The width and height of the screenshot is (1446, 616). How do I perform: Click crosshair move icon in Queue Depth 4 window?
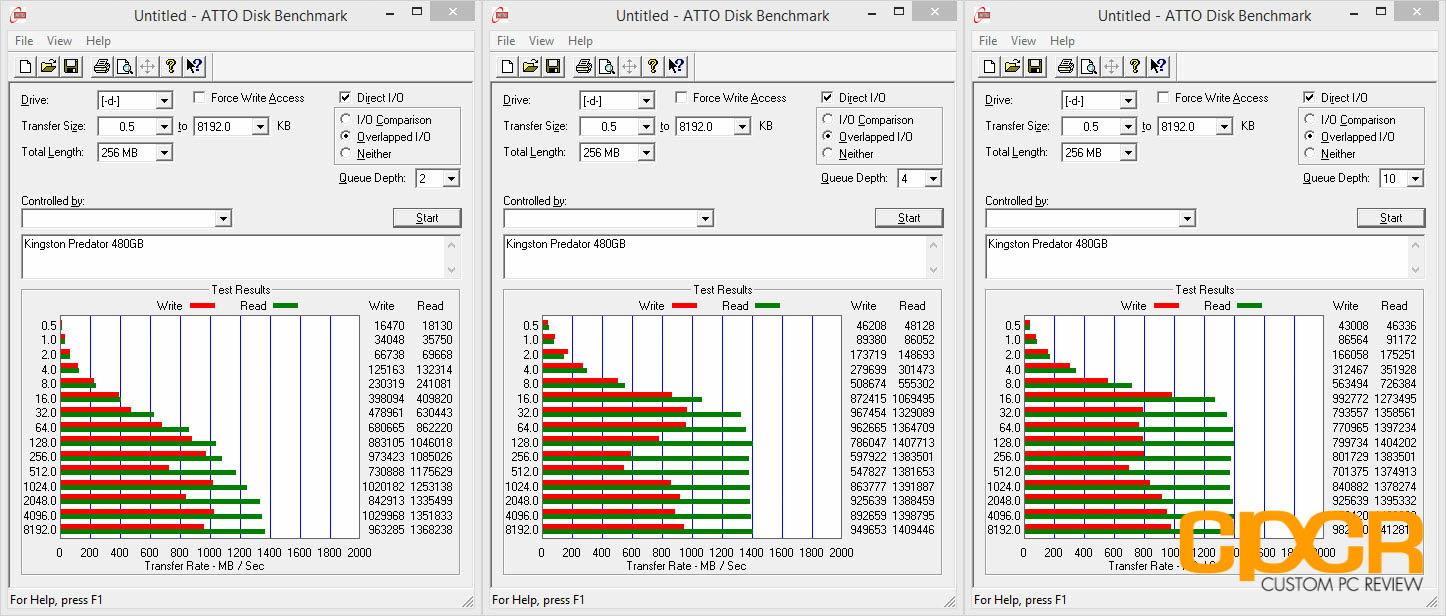point(629,66)
